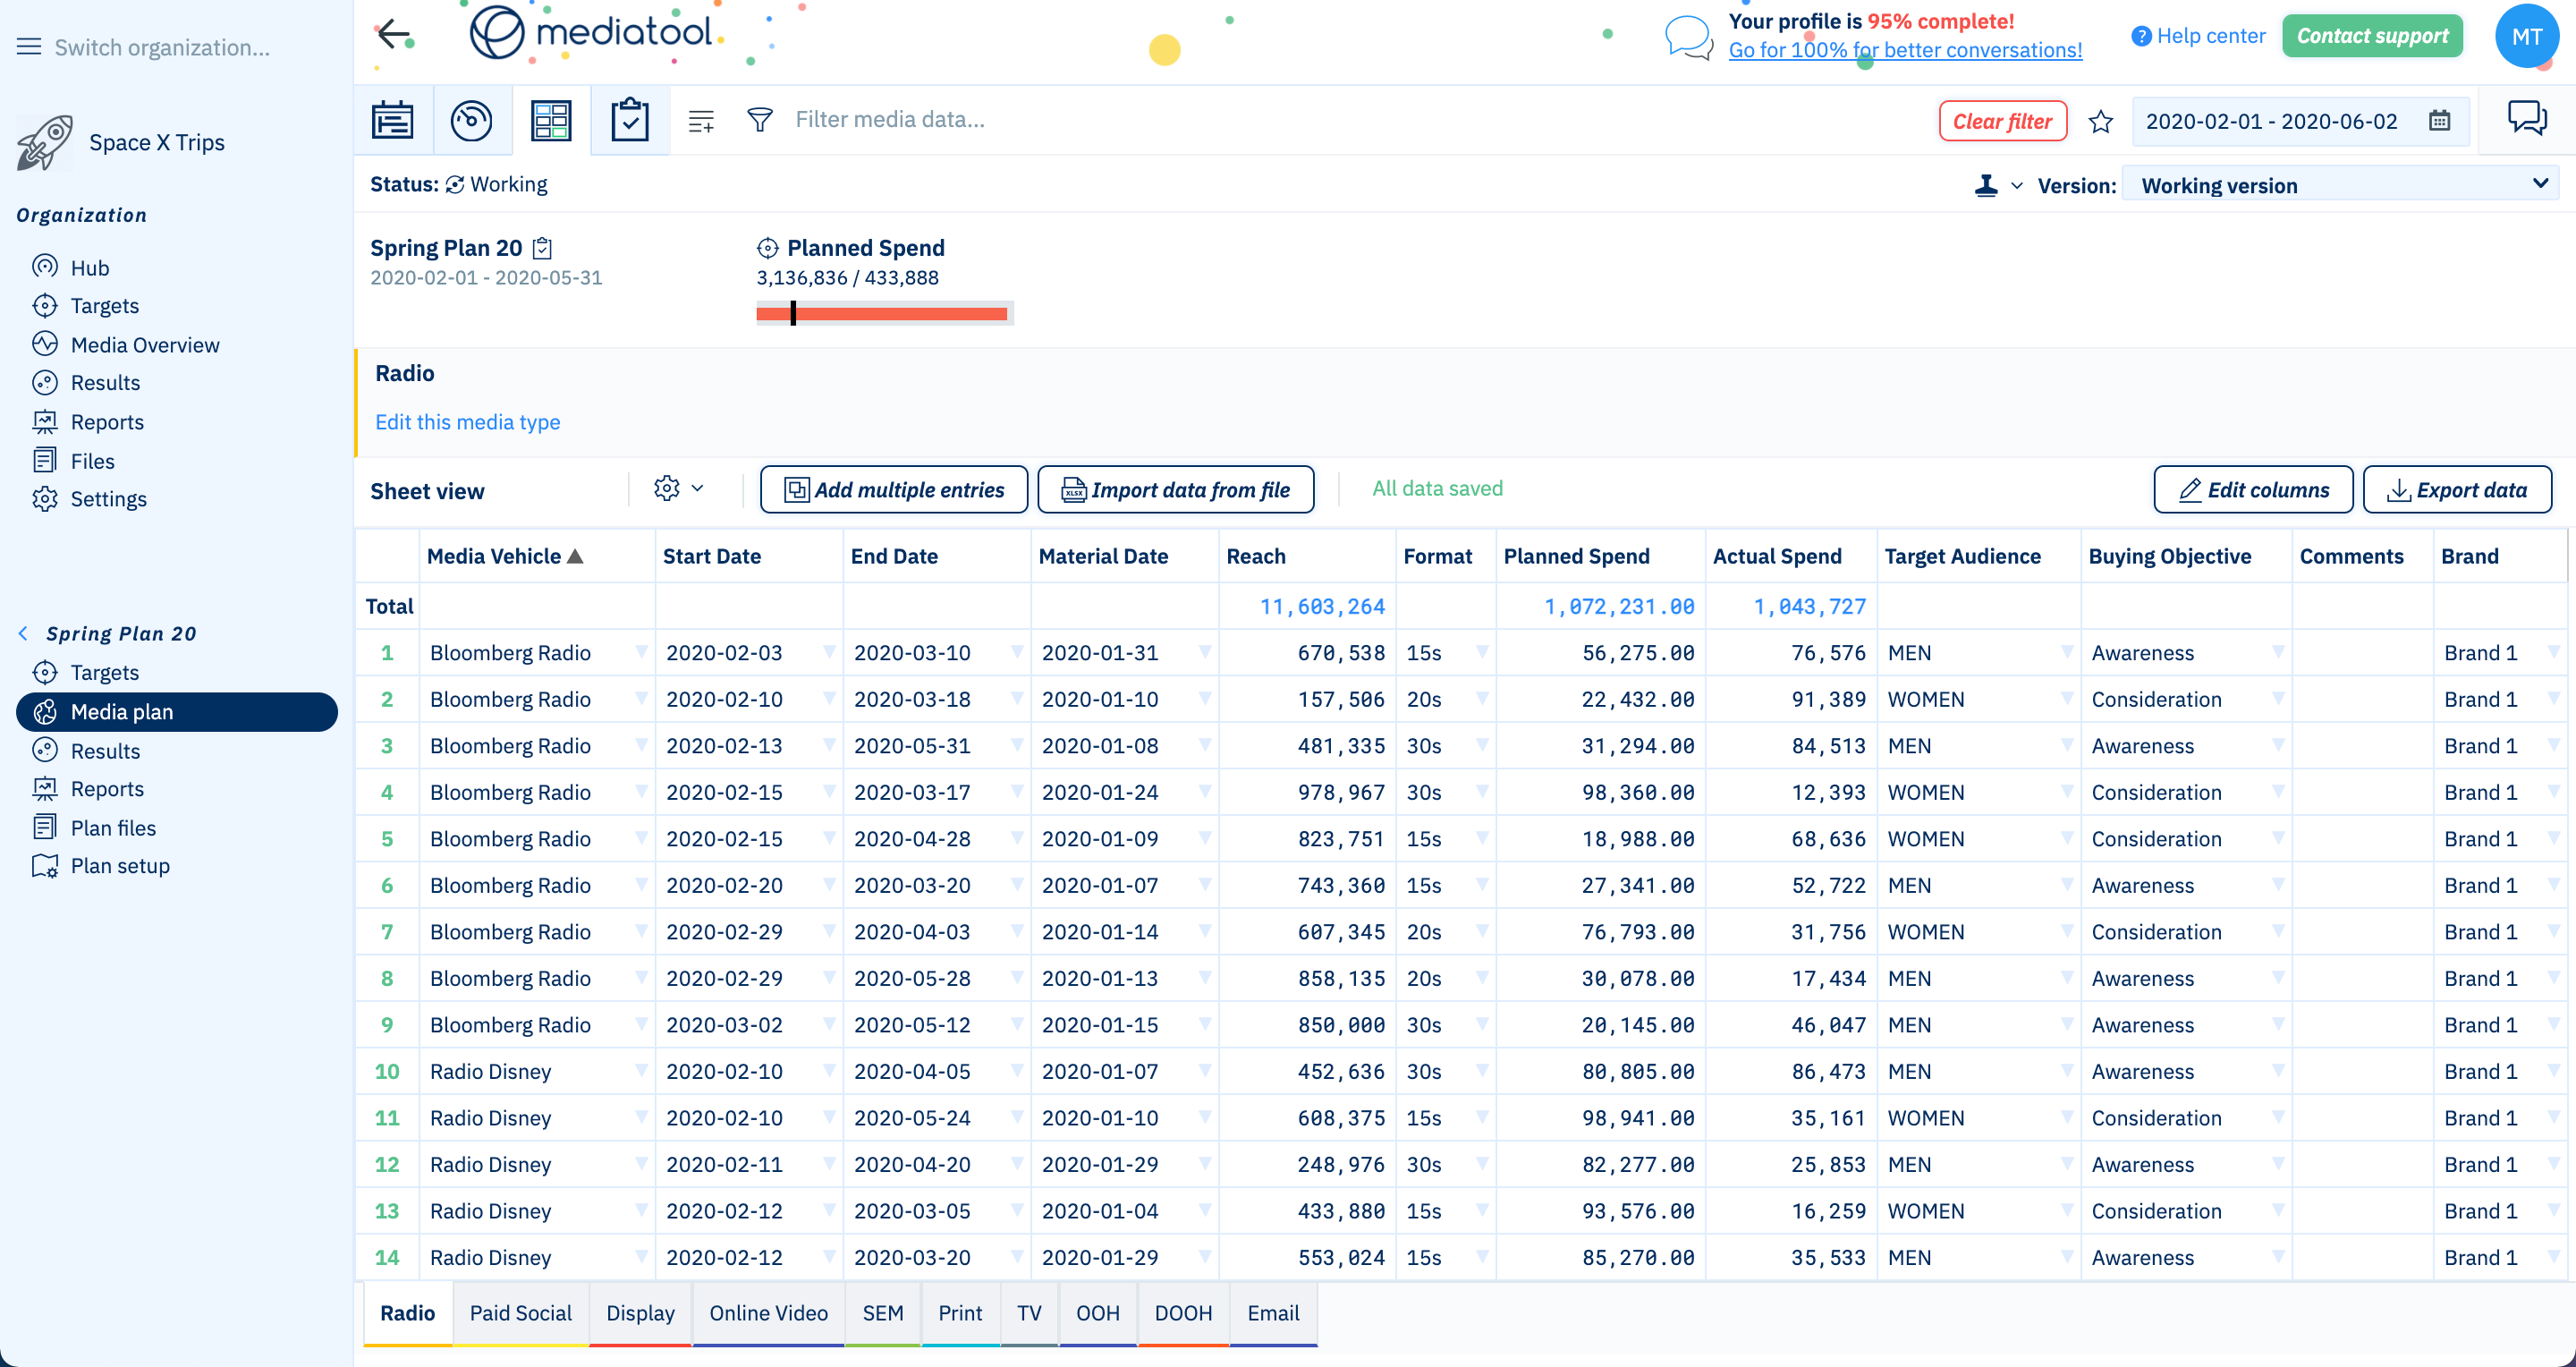Open the chat comments panel icon
2576x1367 pixels.
[2526, 118]
